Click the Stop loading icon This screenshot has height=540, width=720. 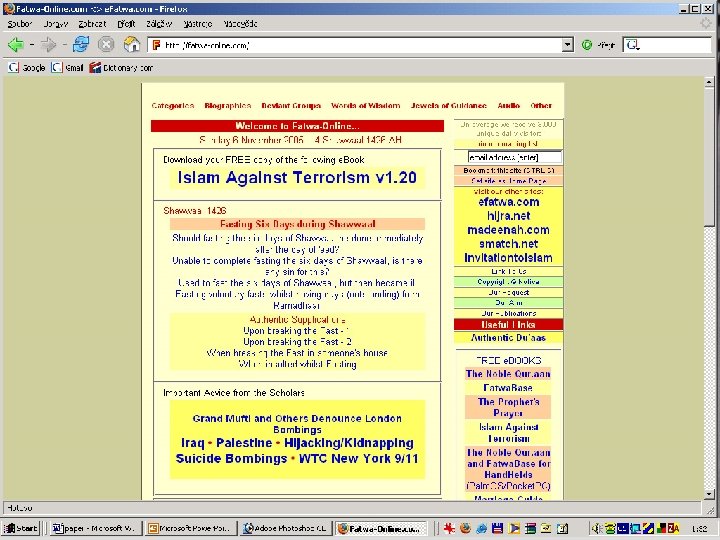tap(106, 45)
